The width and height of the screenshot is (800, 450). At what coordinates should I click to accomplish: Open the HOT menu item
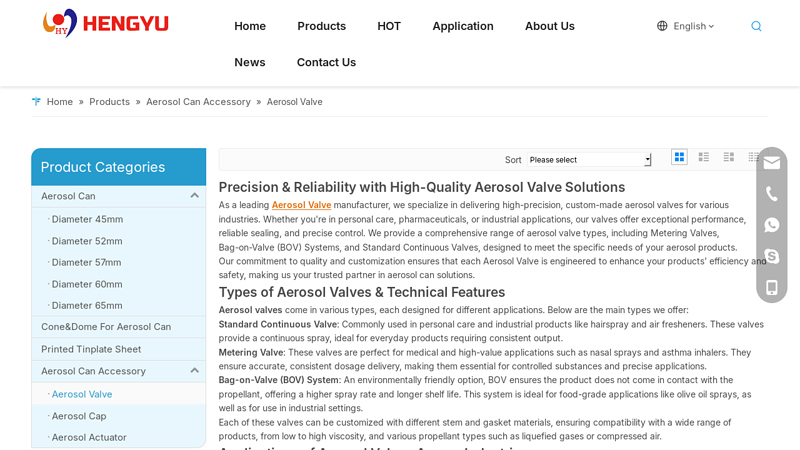(x=389, y=26)
